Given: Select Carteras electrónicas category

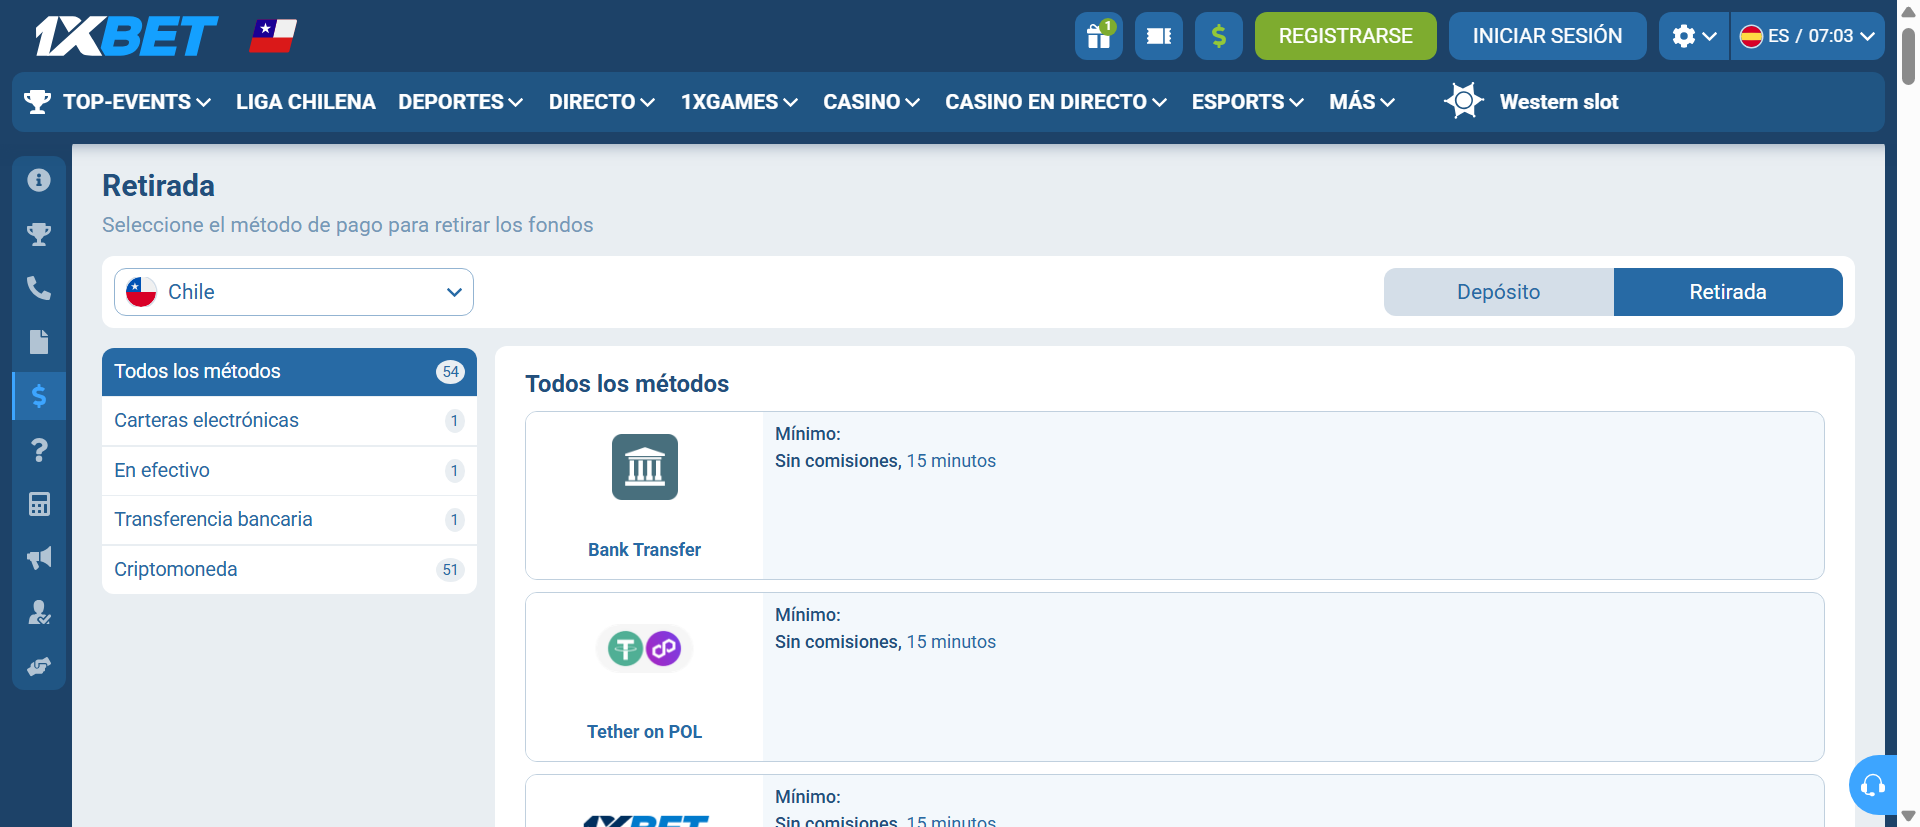Looking at the screenshot, I should tap(289, 421).
